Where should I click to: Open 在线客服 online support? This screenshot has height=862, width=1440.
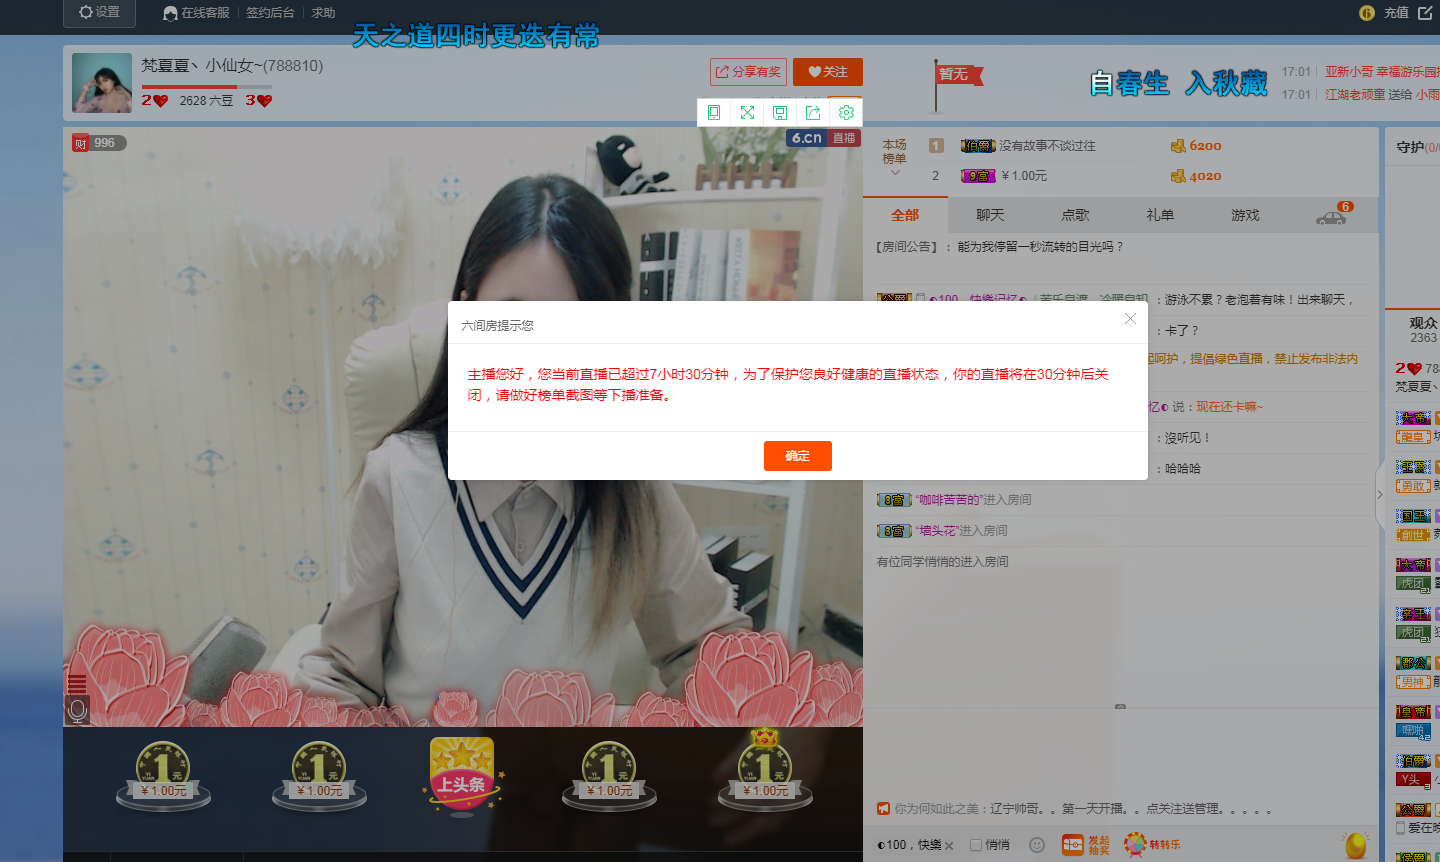(x=197, y=13)
